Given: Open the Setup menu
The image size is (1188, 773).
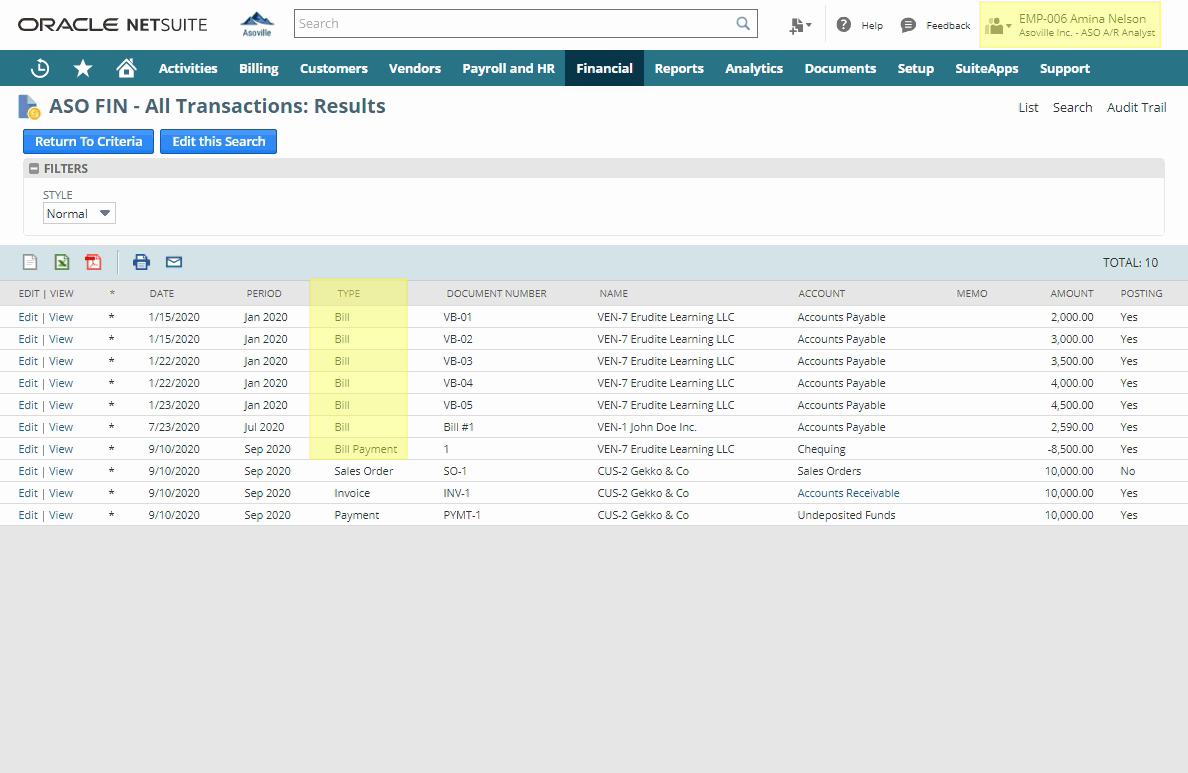Looking at the screenshot, I should [915, 68].
